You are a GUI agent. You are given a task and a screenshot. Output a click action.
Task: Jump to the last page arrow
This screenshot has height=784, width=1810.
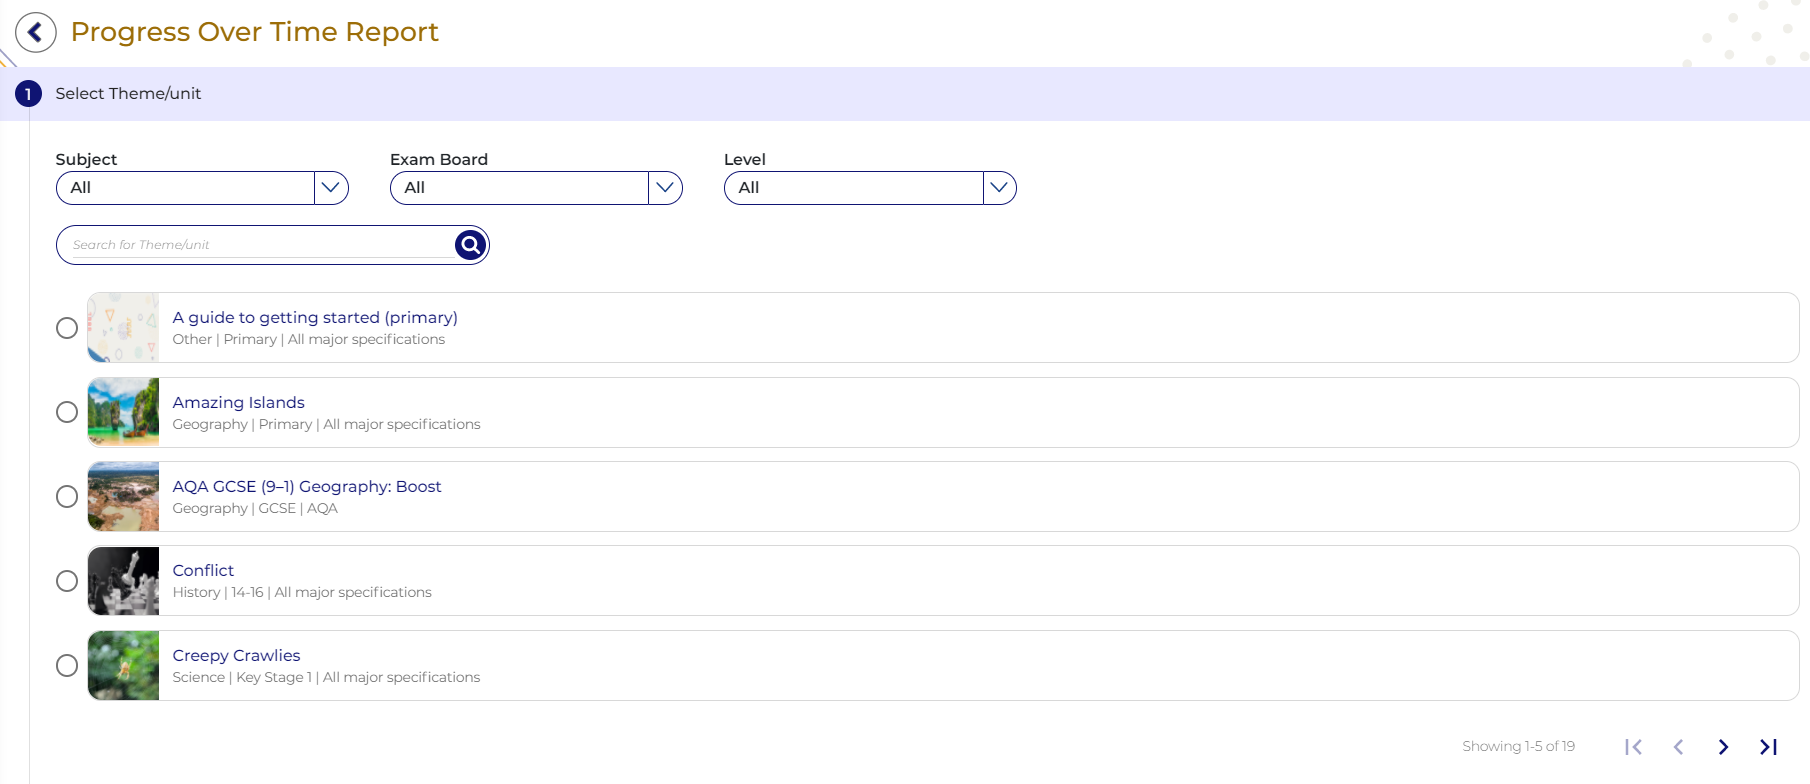click(x=1768, y=747)
